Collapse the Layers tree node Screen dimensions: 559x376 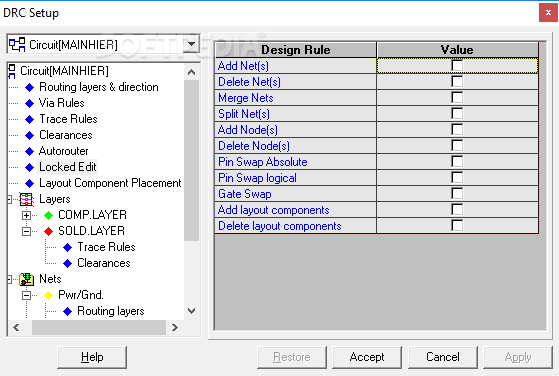pos(10,199)
